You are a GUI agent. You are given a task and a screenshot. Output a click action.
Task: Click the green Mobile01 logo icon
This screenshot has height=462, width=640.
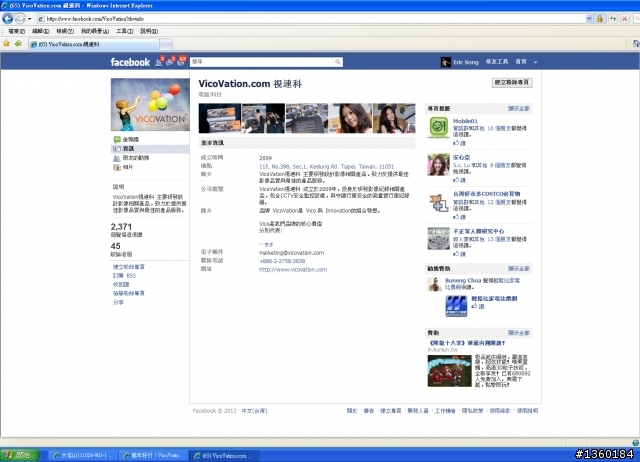pyautogui.click(x=438, y=127)
